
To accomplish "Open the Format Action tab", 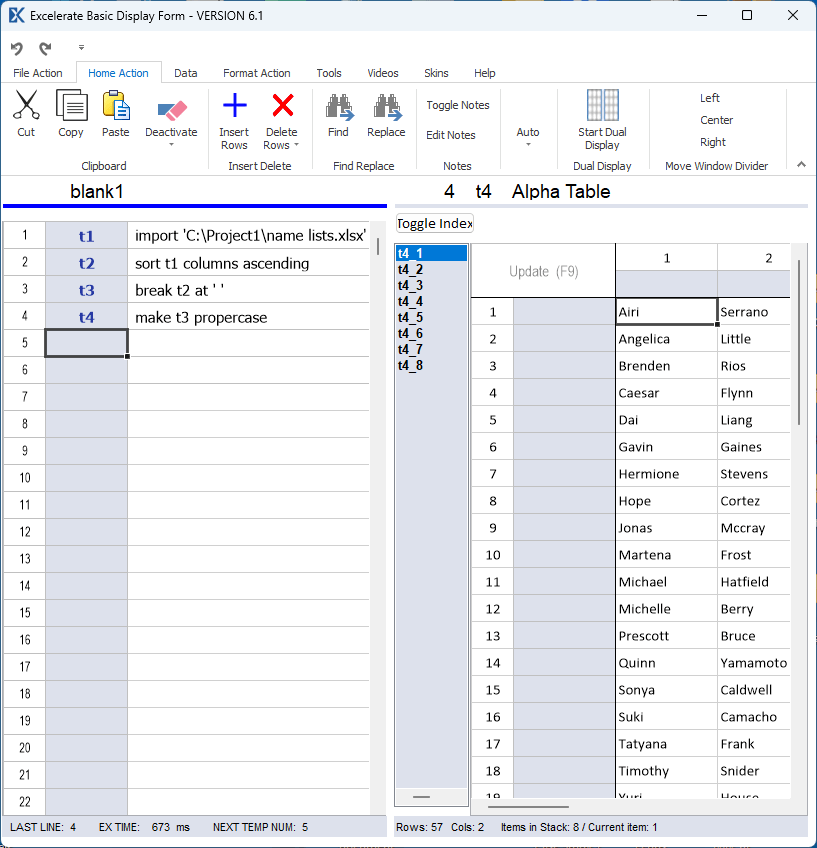I will coord(257,73).
